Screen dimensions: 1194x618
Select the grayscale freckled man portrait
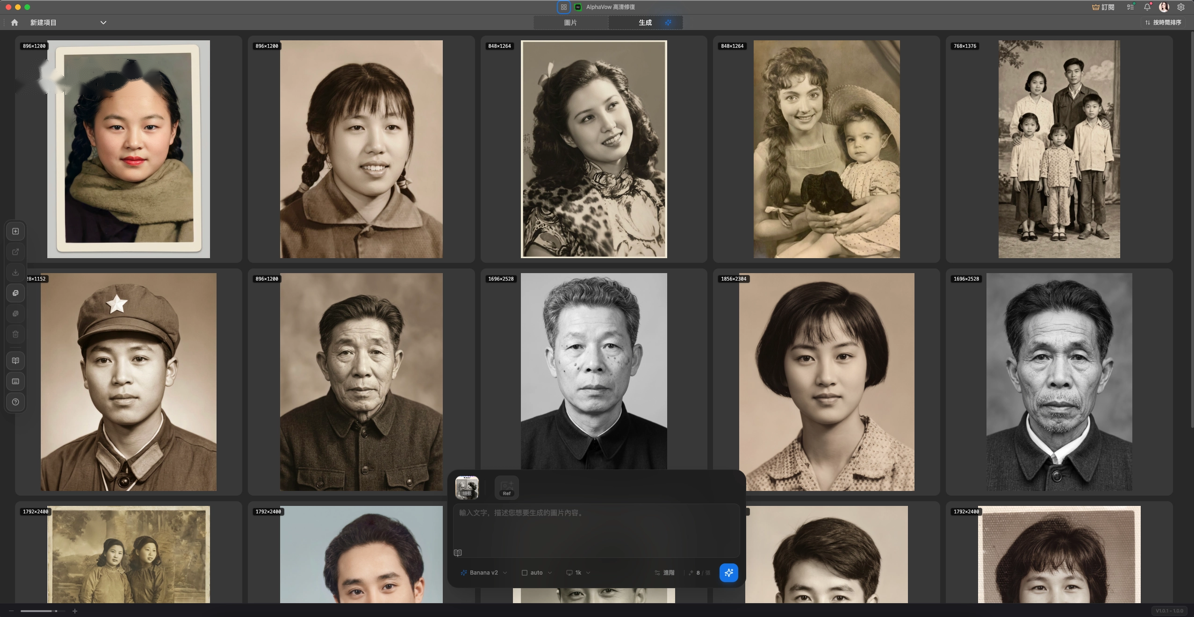[x=594, y=373]
